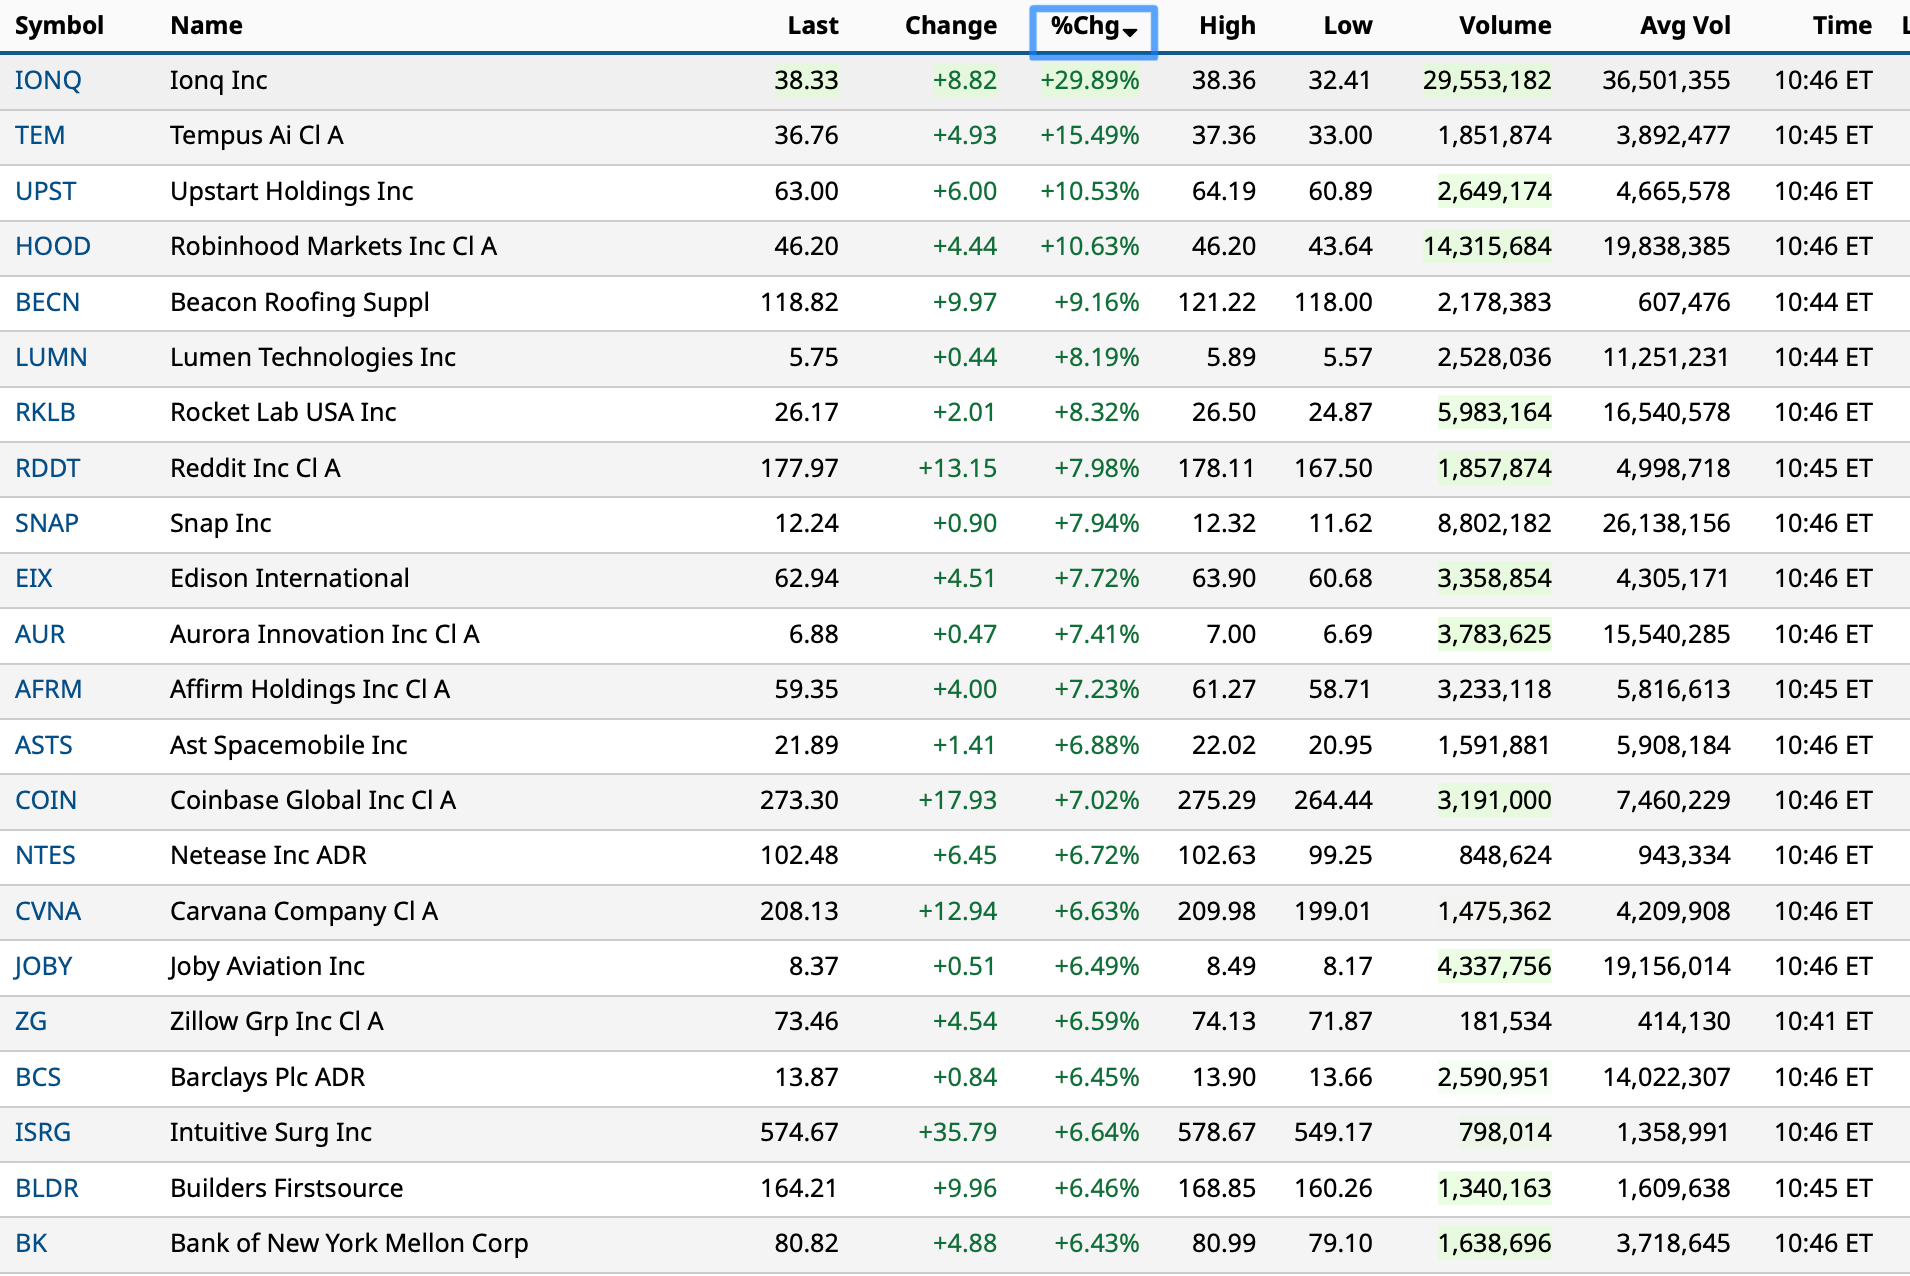Open the HOOD stock quote link
The height and width of the screenshot is (1276, 1910).
tap(53, 246)
